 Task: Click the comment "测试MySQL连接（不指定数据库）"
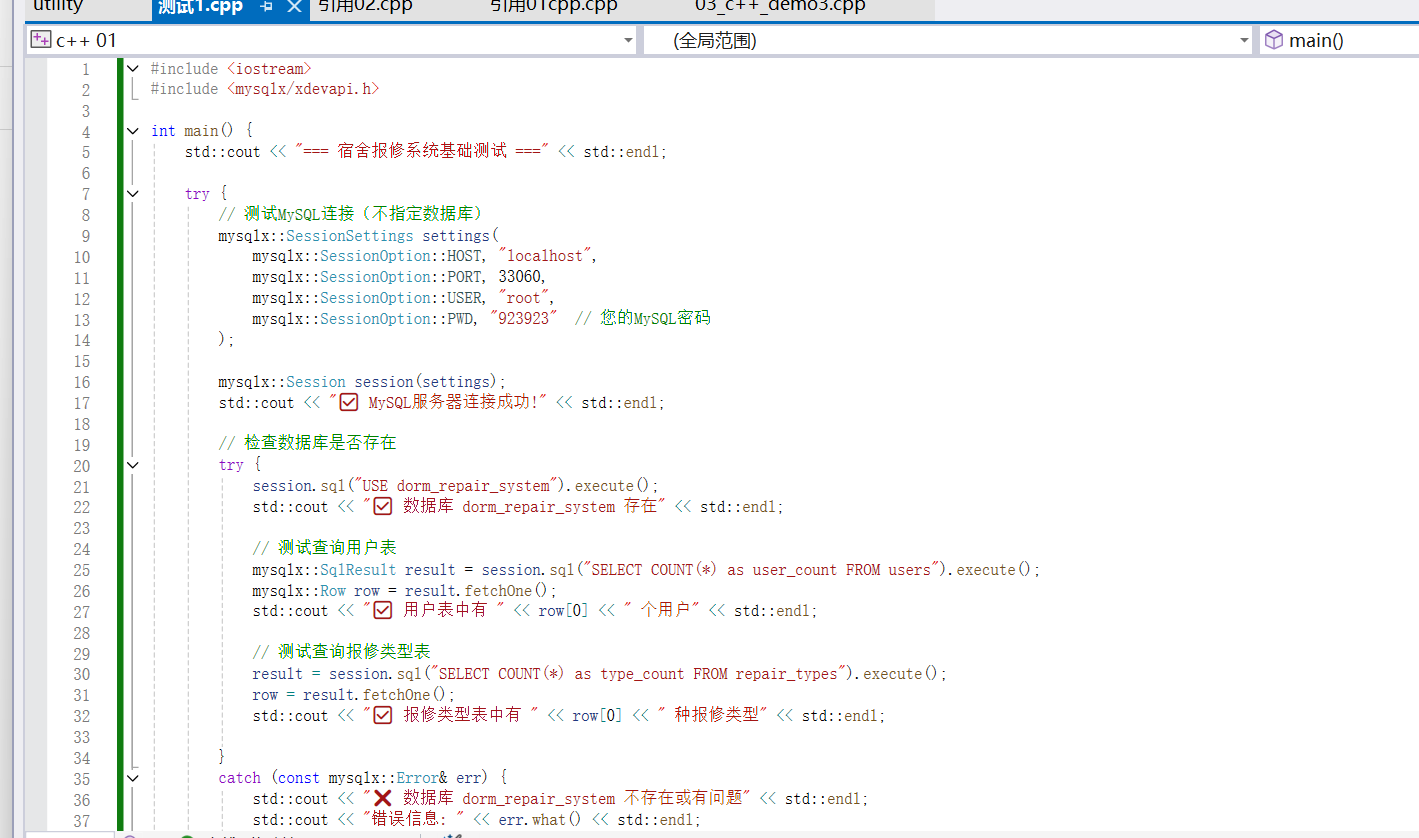[x=363, y=214]
